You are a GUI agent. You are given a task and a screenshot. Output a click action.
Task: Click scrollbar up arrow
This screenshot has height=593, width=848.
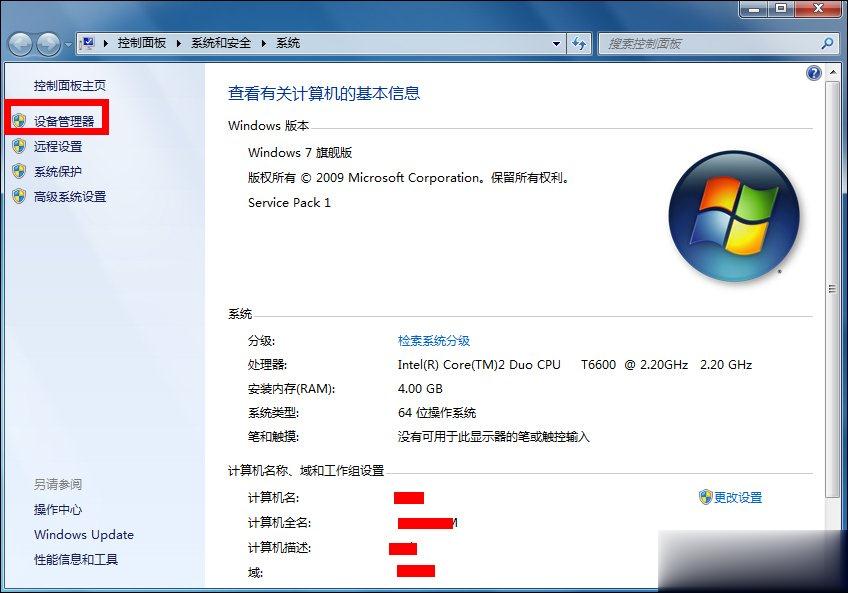tap(832, 74)
